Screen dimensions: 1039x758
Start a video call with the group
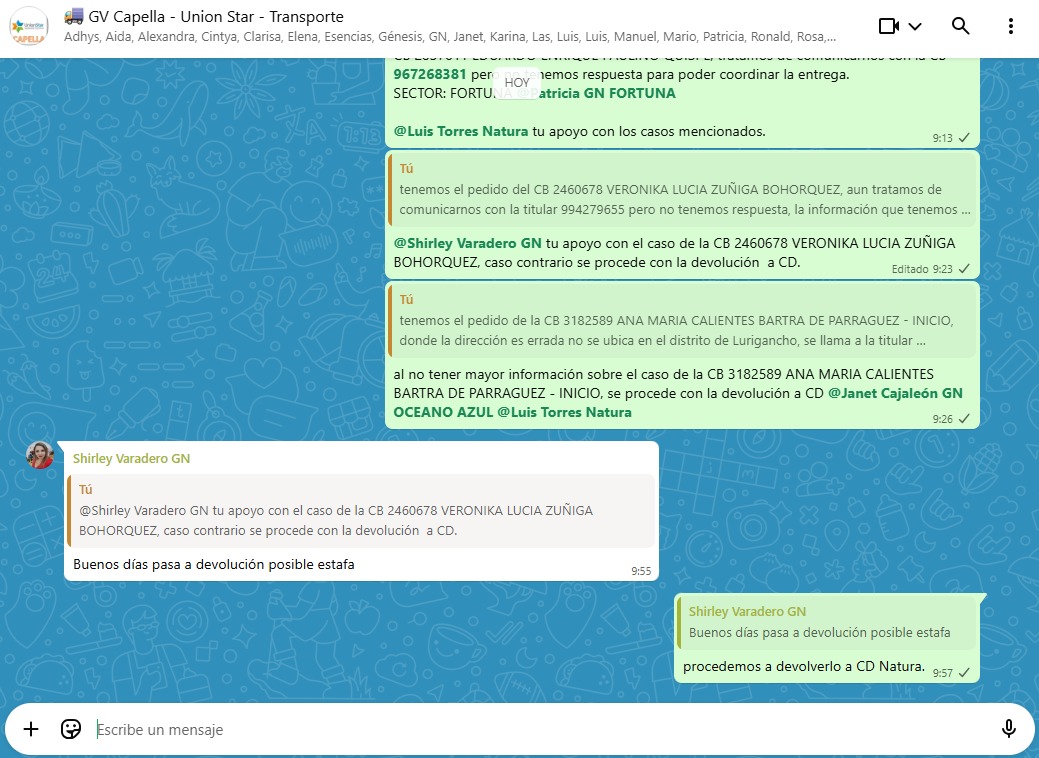[x=888, y=26]
